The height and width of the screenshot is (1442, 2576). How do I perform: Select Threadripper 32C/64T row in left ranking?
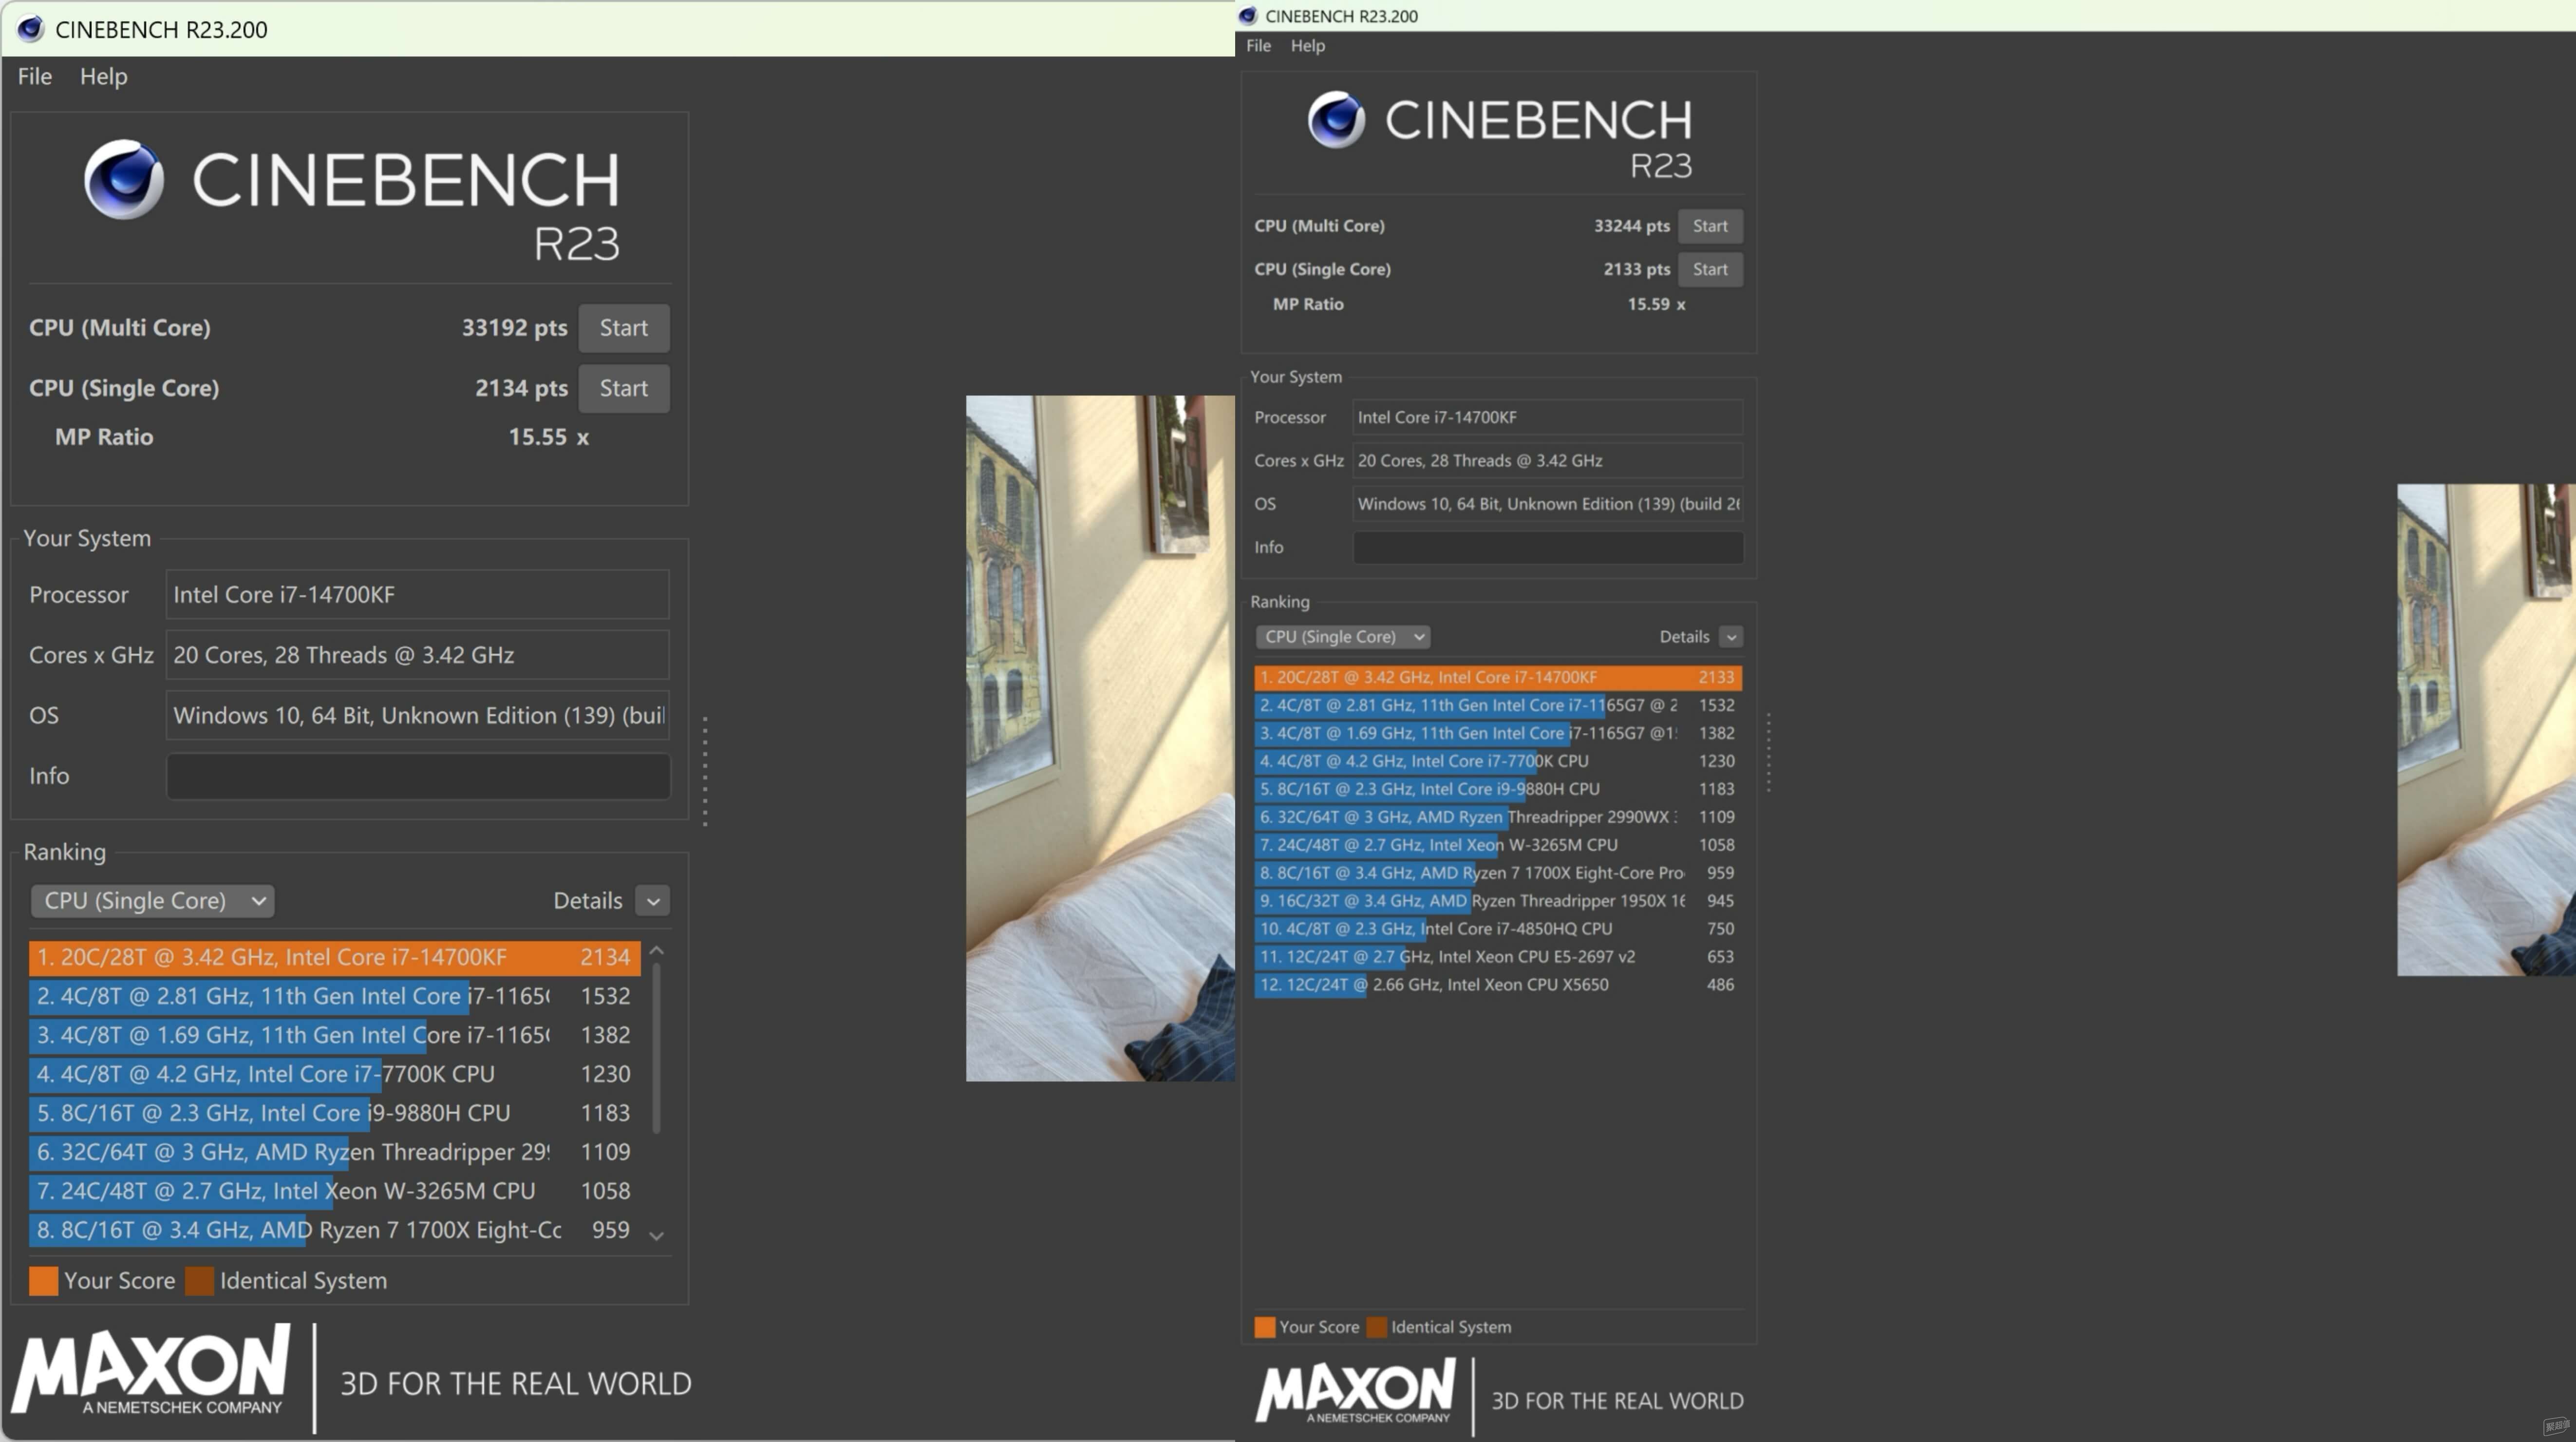[334, 1152]
